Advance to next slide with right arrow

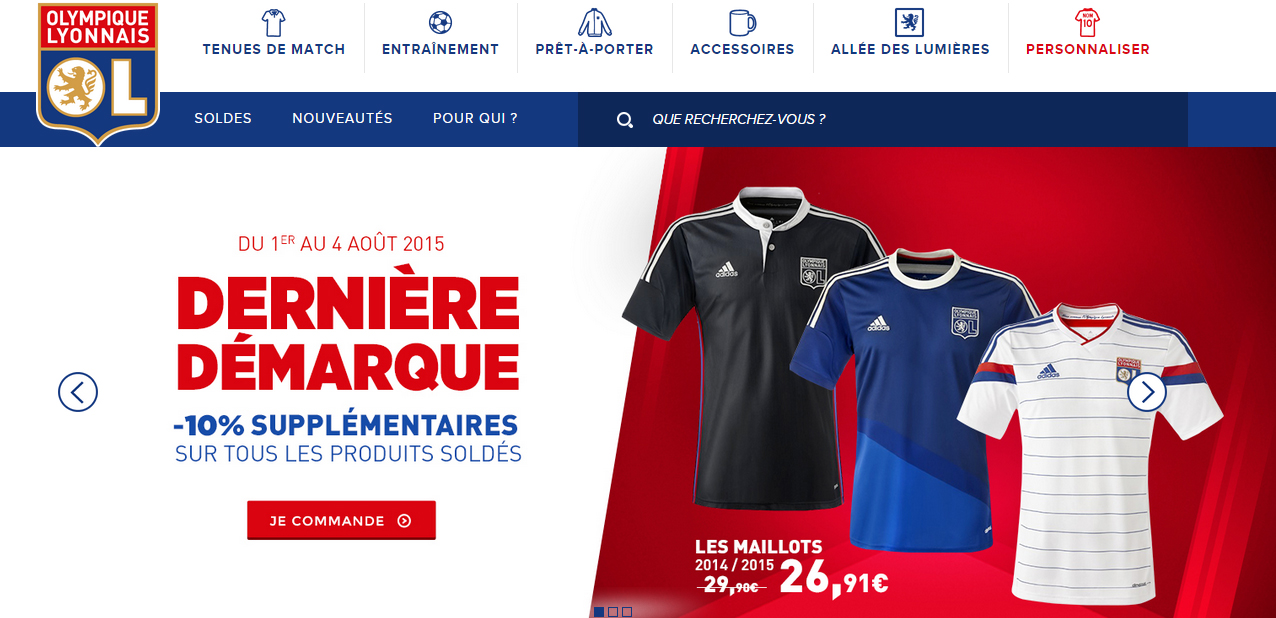click(x=1147, y=391)
